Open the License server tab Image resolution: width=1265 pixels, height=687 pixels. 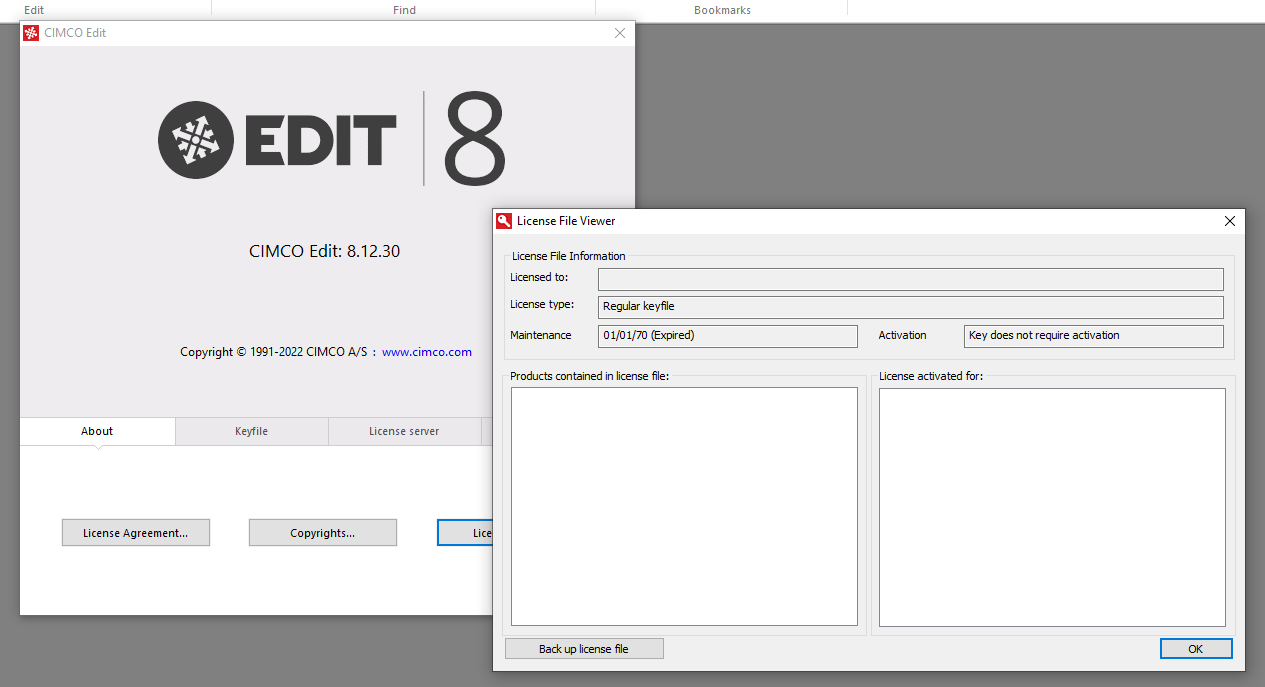[x=404, y=431]
